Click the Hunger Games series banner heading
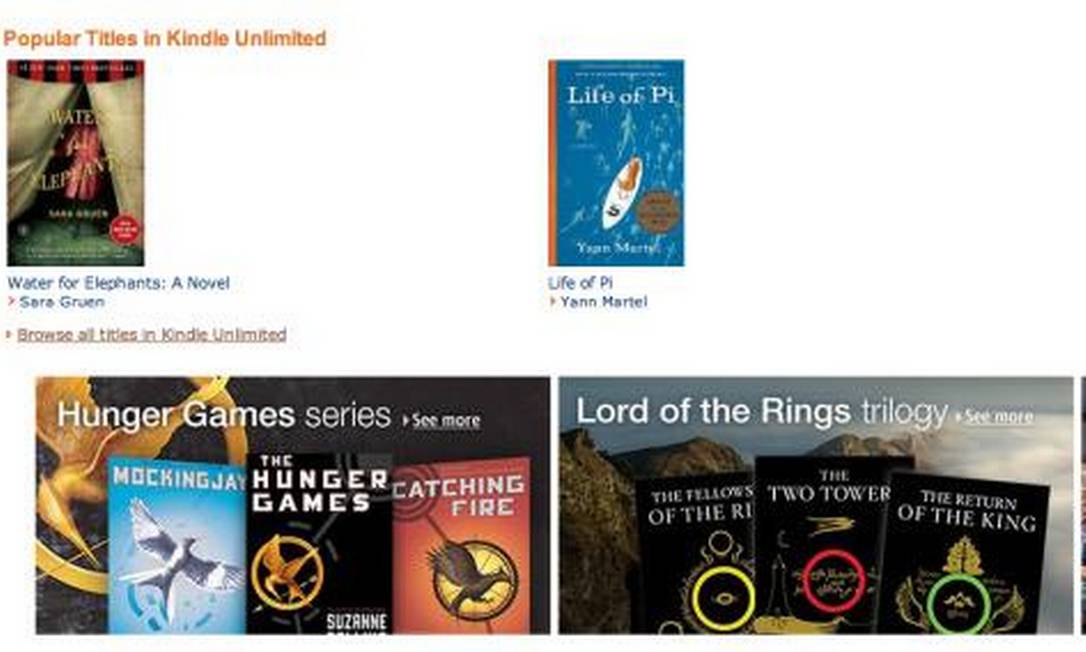 coord(224,415)
